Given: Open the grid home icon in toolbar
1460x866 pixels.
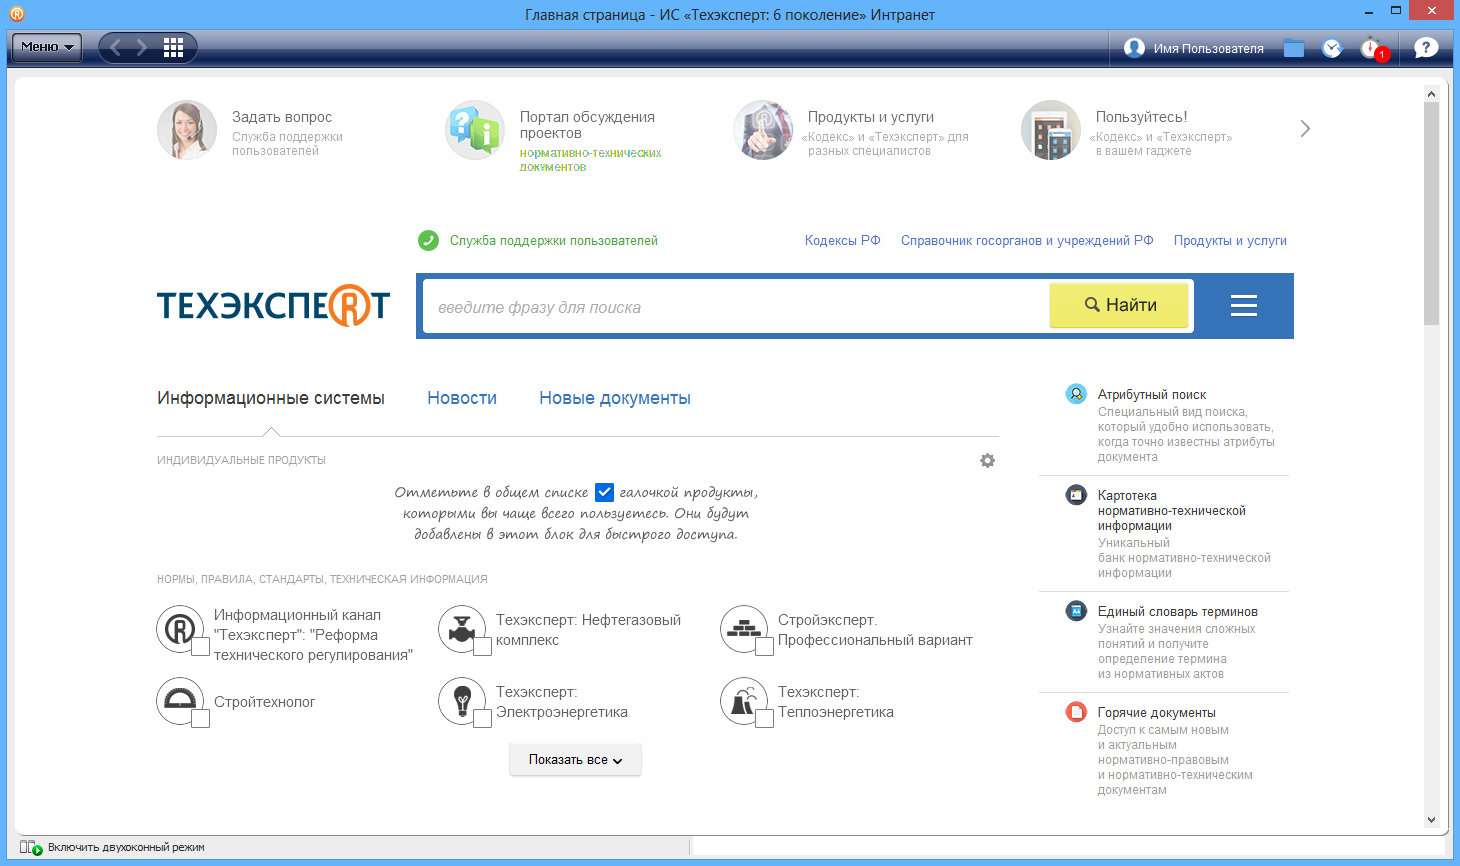Looking at the screenshot, I should 173,47.
